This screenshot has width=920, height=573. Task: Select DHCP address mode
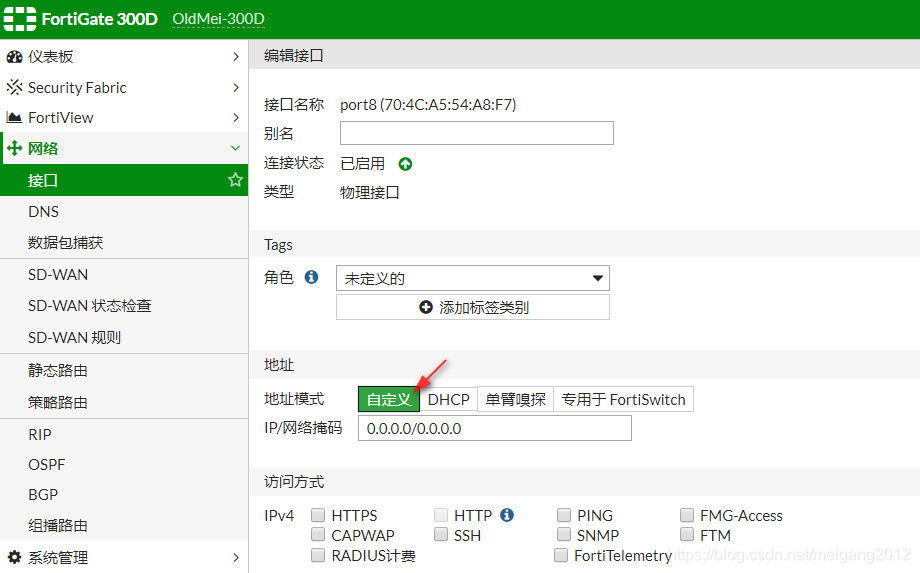448,399
